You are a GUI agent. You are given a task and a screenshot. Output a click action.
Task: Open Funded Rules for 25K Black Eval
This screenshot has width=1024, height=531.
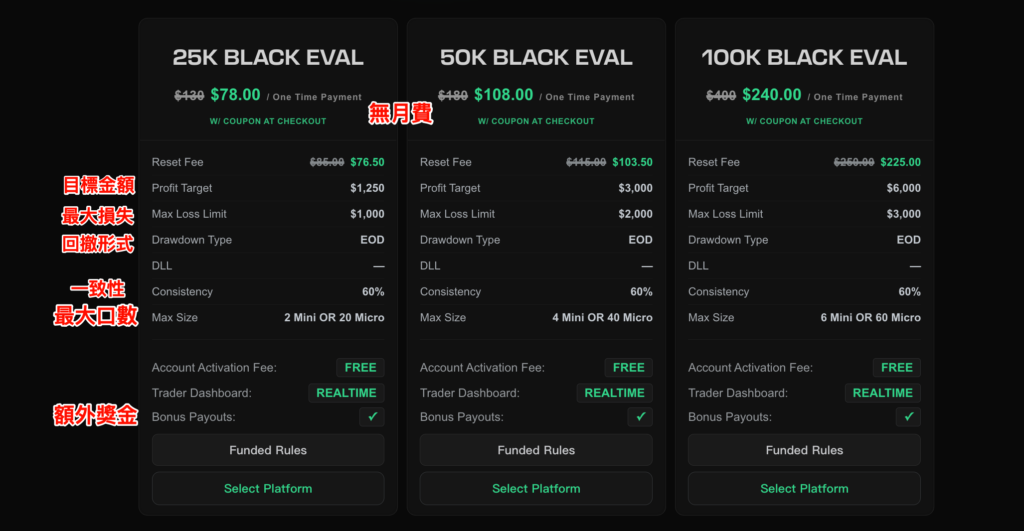coord(268,450)
